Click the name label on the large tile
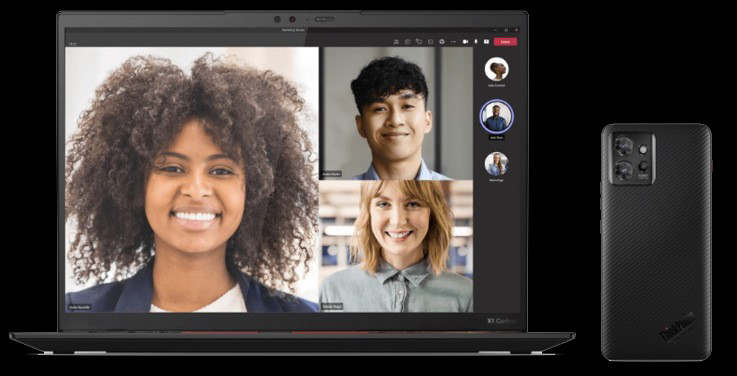Viewport: 737px width, 376px height. [79, 307]
